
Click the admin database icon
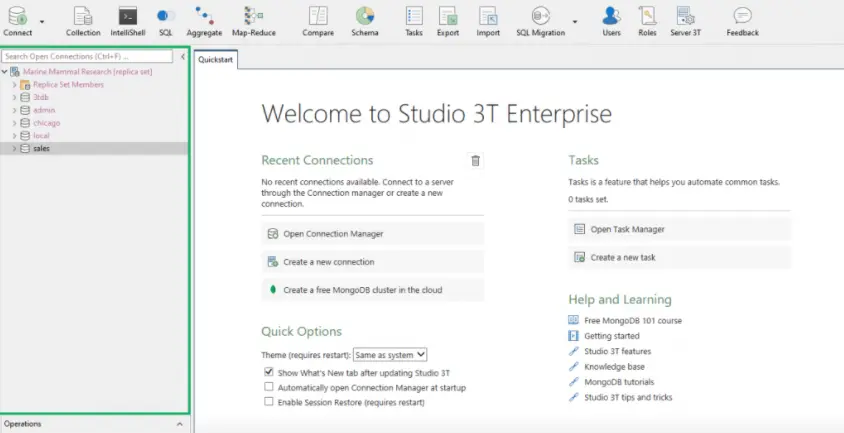click(x=25, y=110)
